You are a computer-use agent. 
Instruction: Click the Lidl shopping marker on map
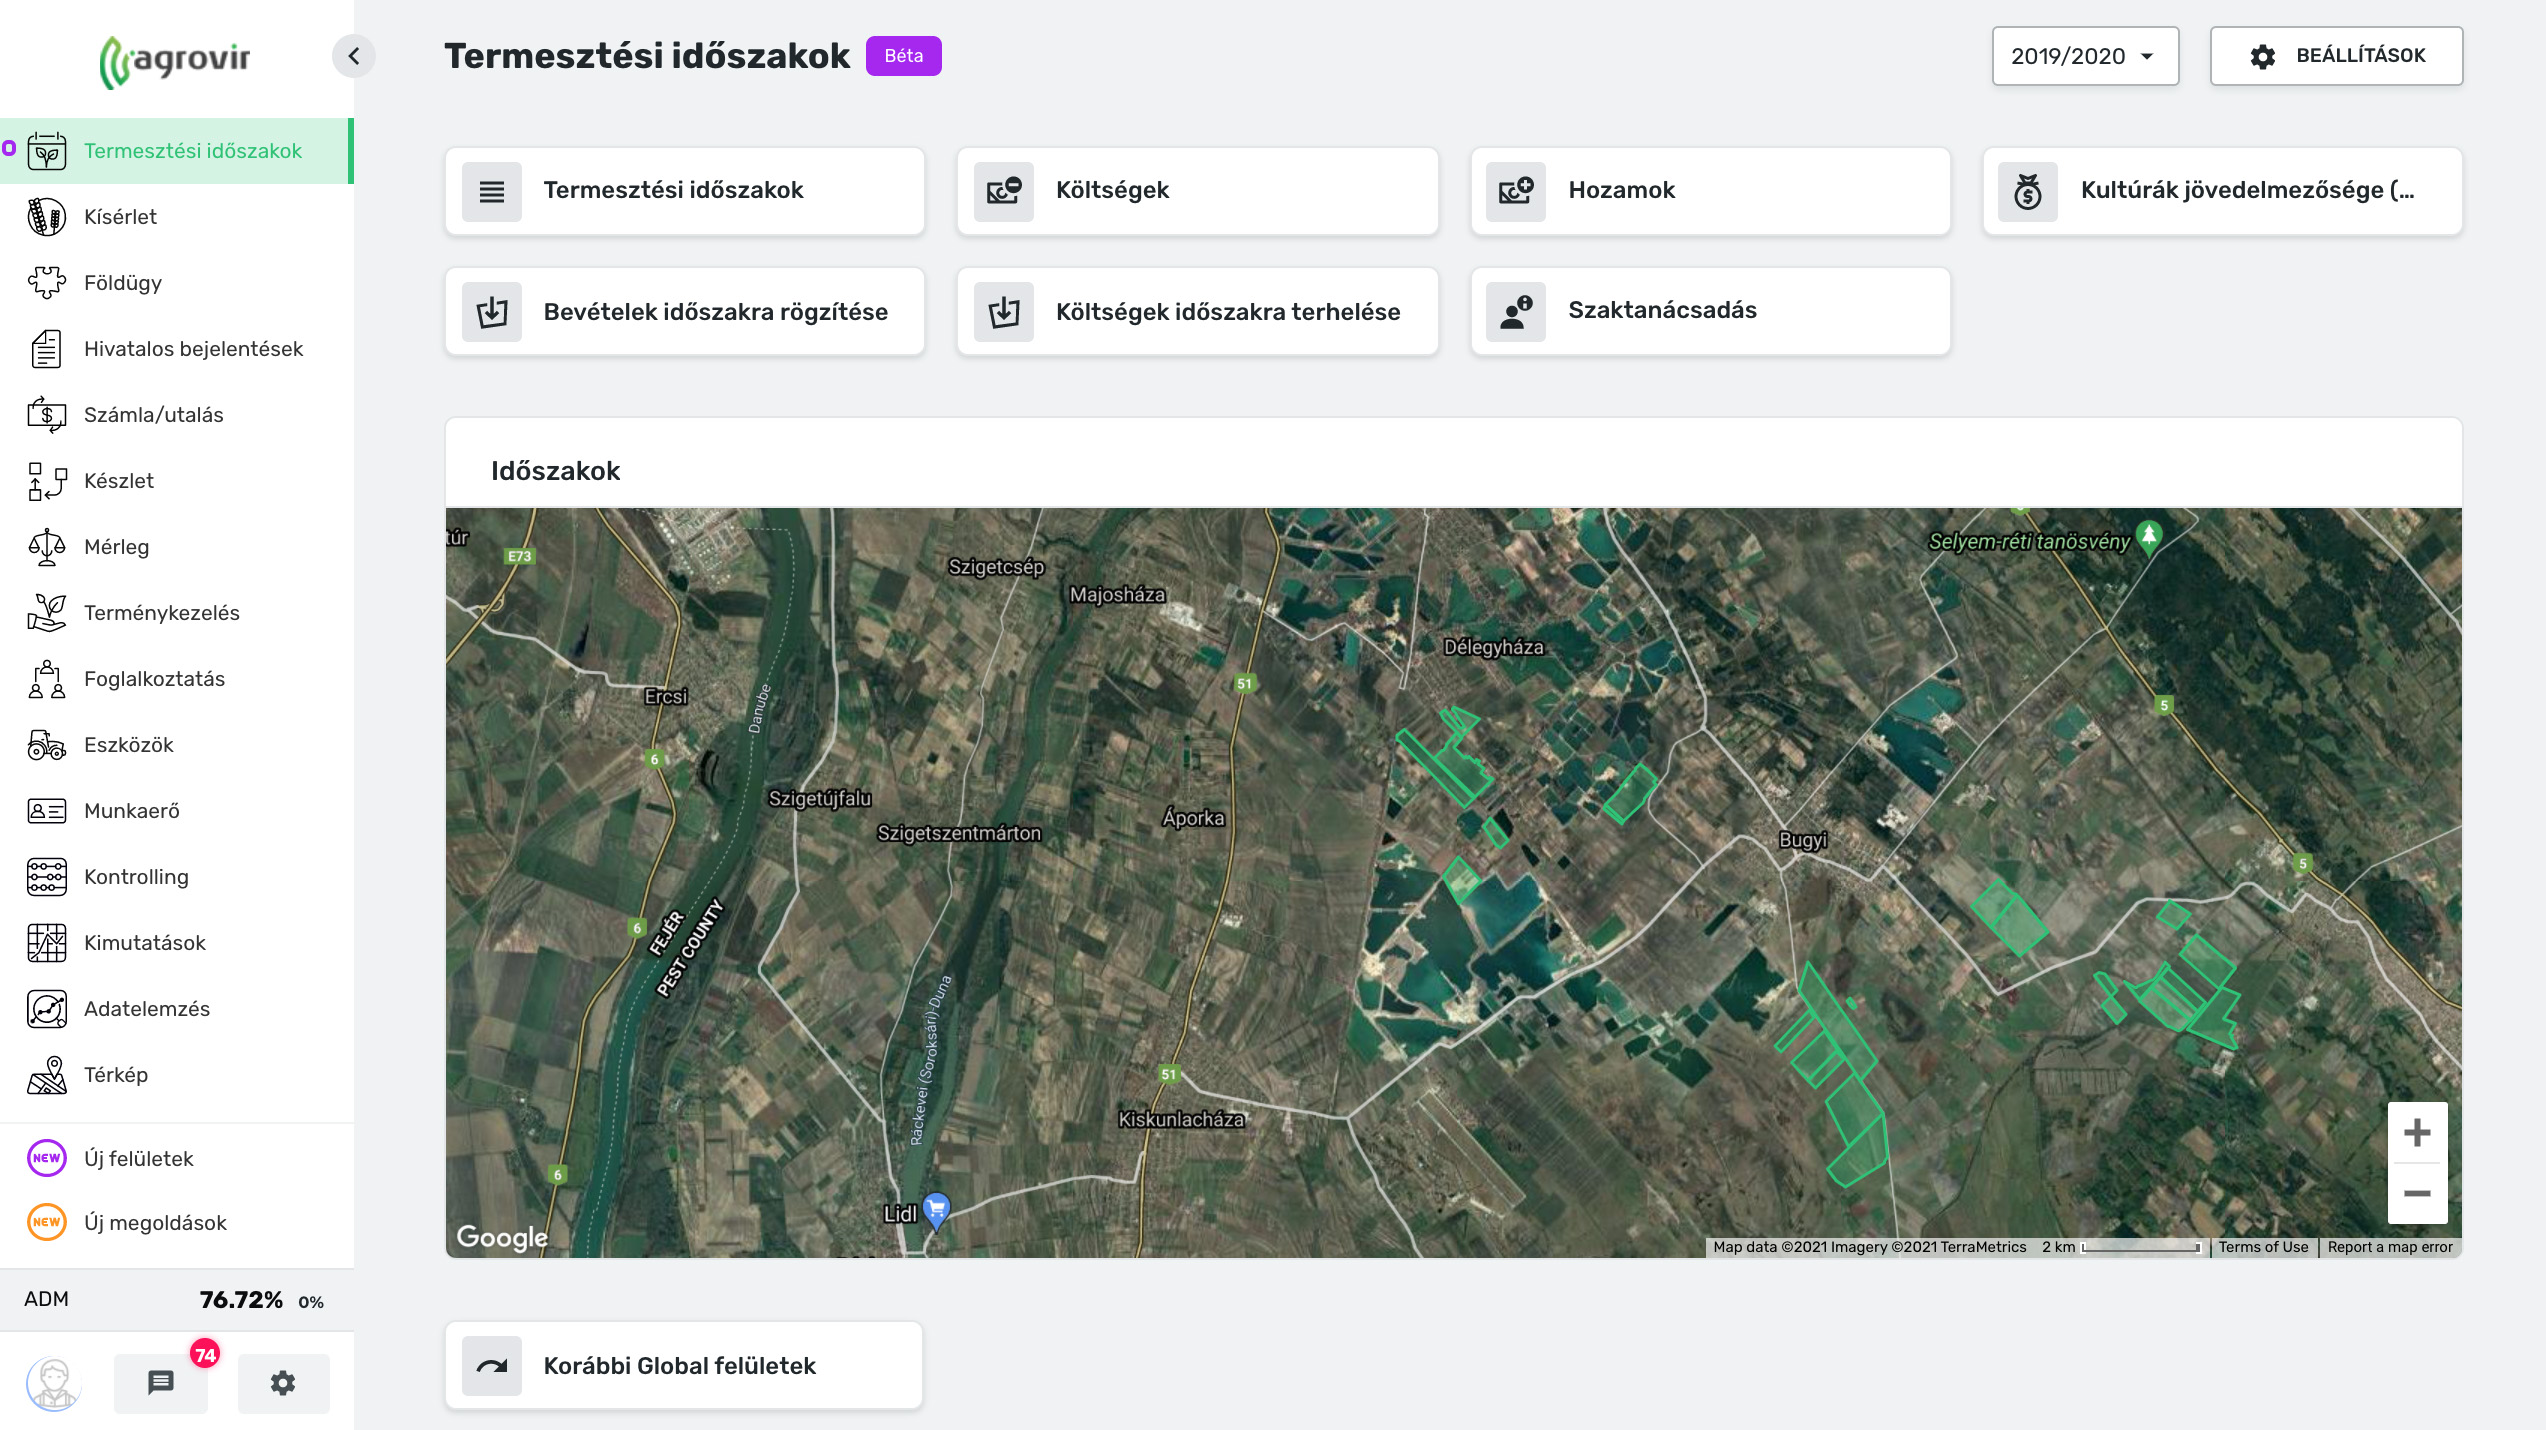[x=936, y=1211]
